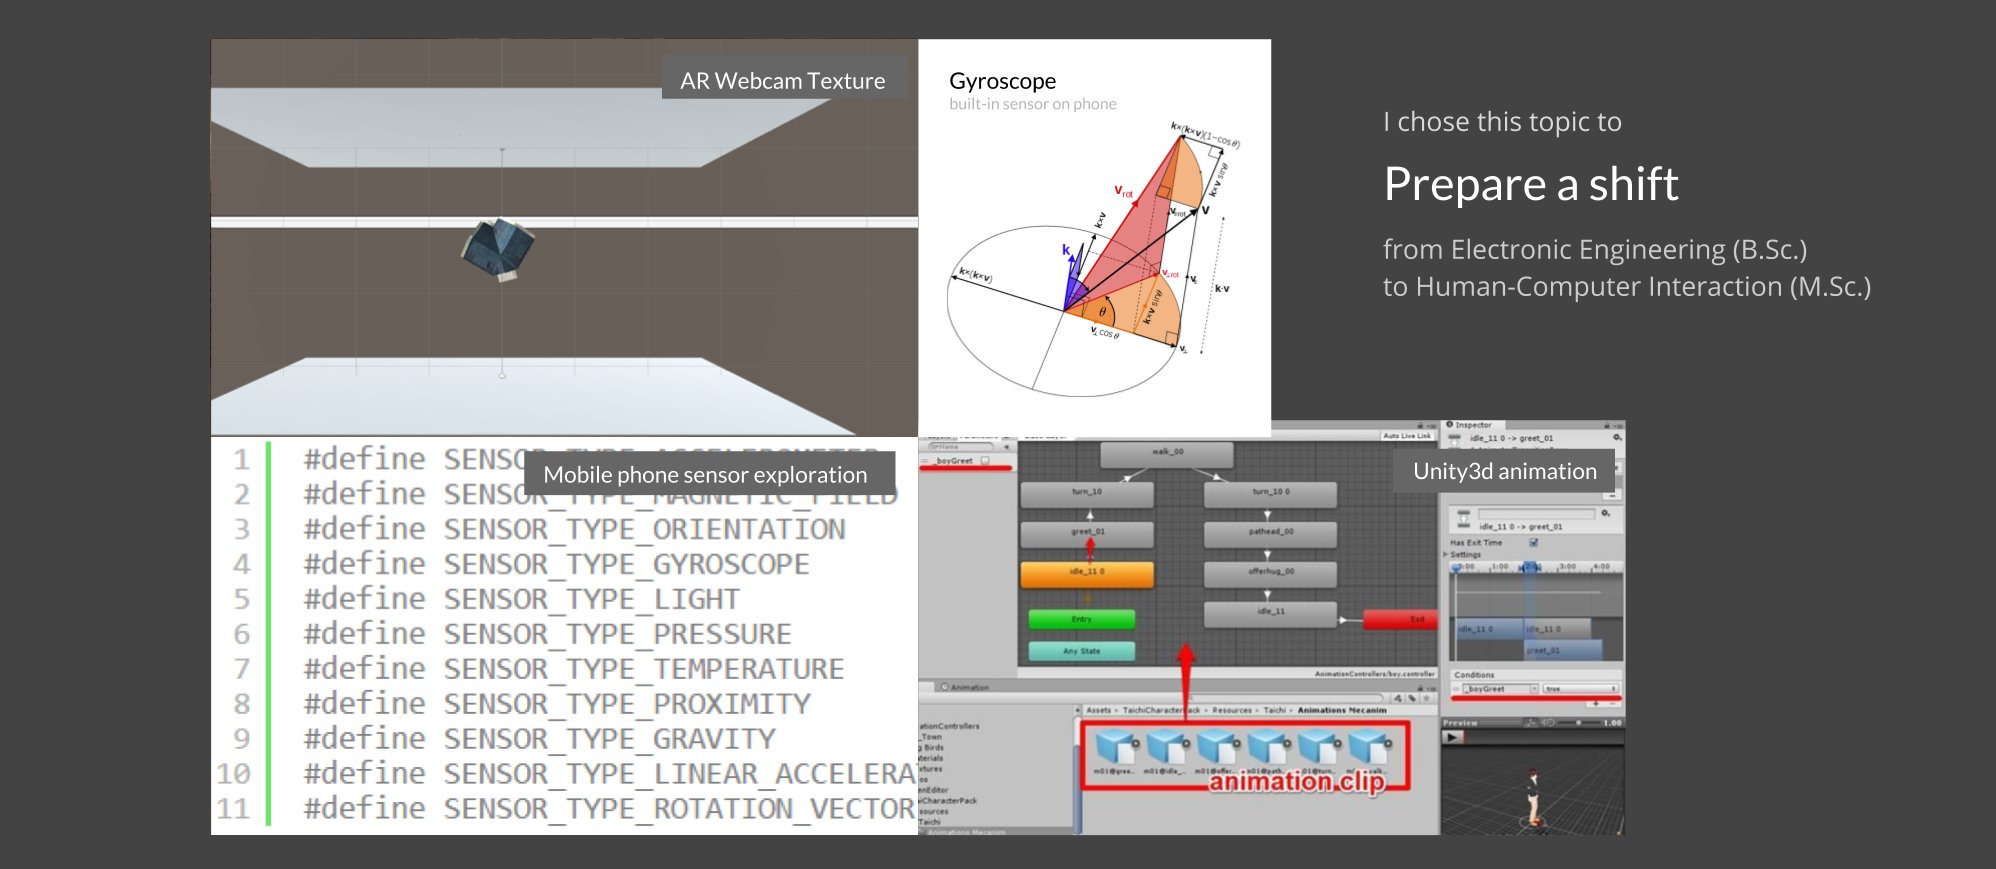The image size is (1996, 869).
Task: Click the search-by-label tag icon in Project panel
Action: pyautogui.click(x=1411, y=698)
